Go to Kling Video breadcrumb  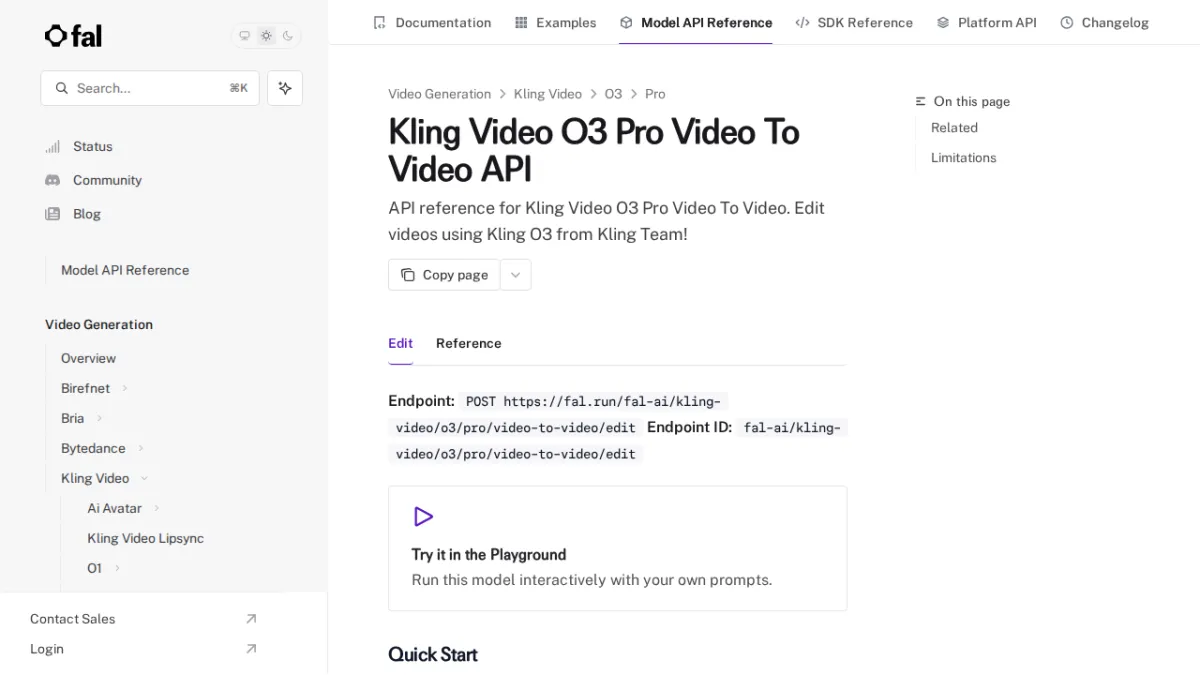(547, 94)
